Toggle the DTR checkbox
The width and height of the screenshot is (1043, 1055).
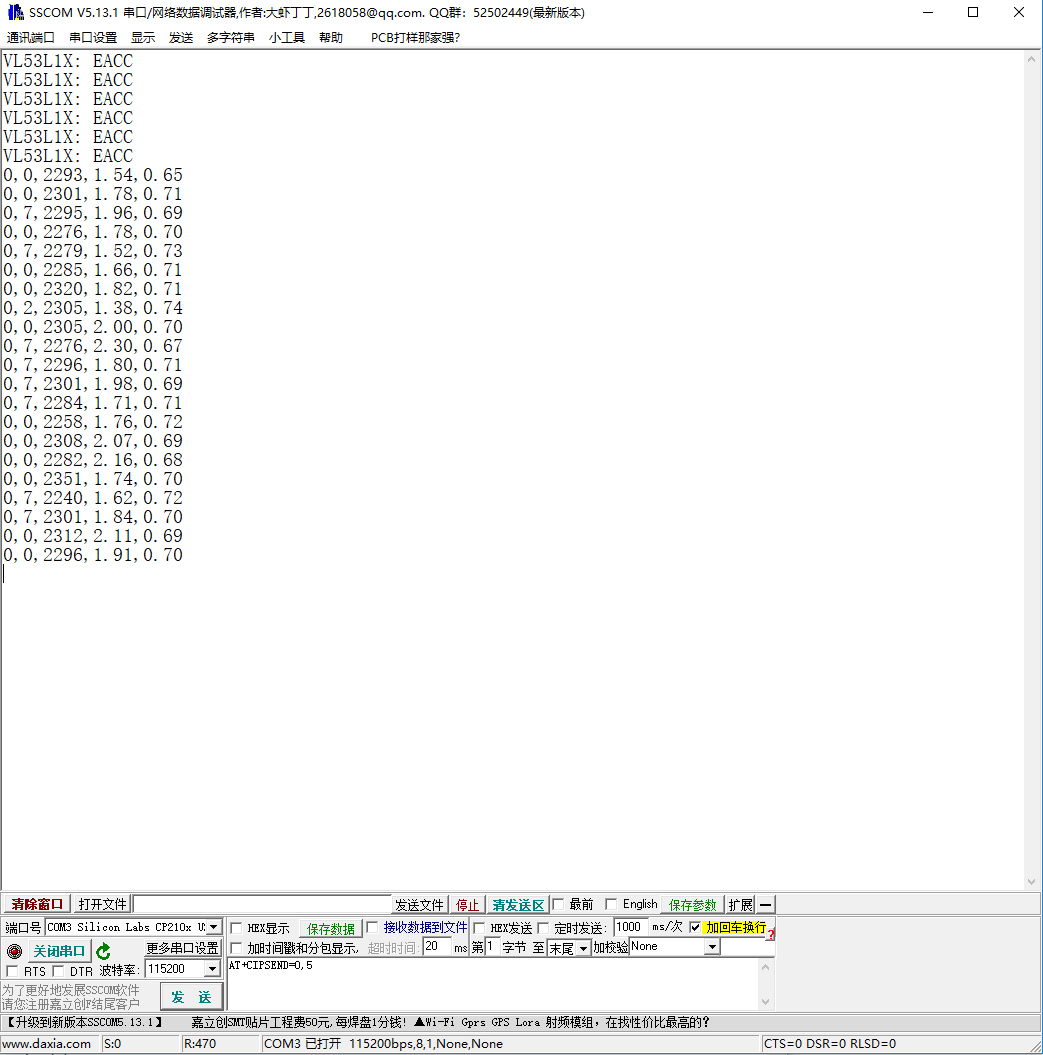pyautogui.click(x=59, y=971)
